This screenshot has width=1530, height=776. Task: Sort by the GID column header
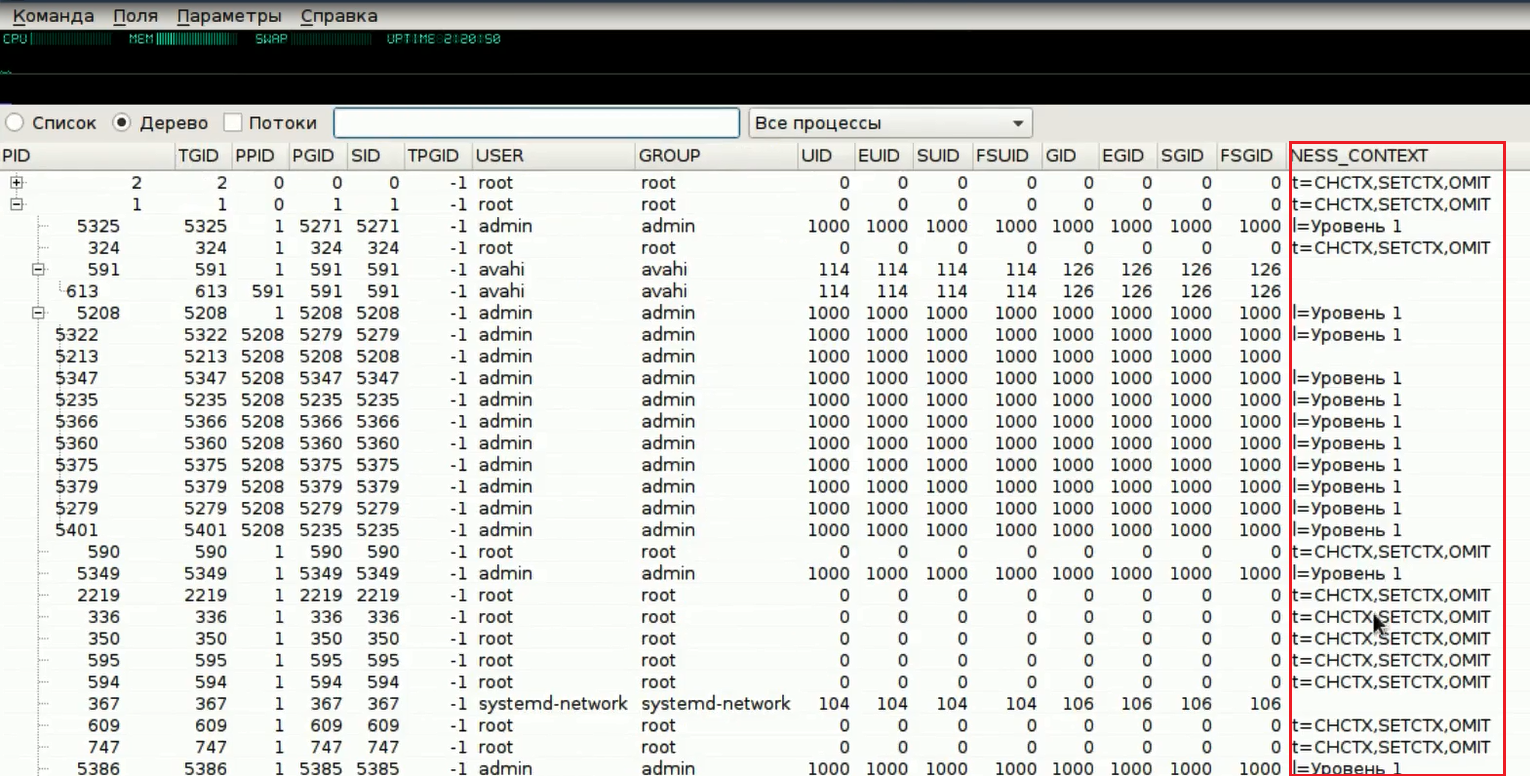(x=1070, y=155)
